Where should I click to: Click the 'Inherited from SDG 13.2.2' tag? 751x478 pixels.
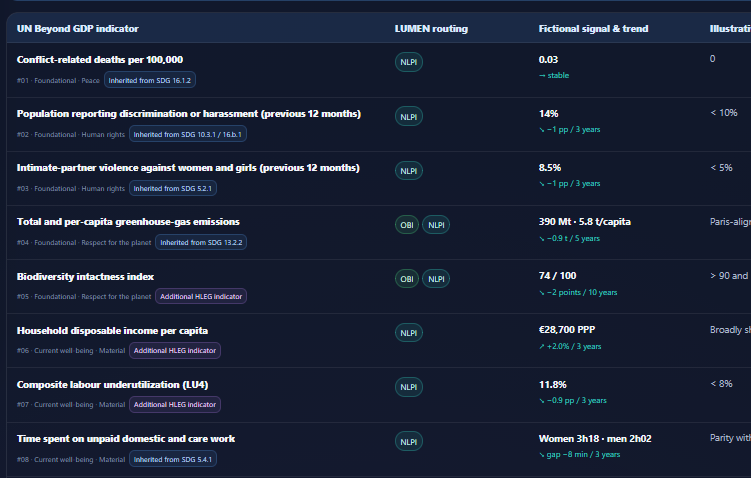pos(201,242)
